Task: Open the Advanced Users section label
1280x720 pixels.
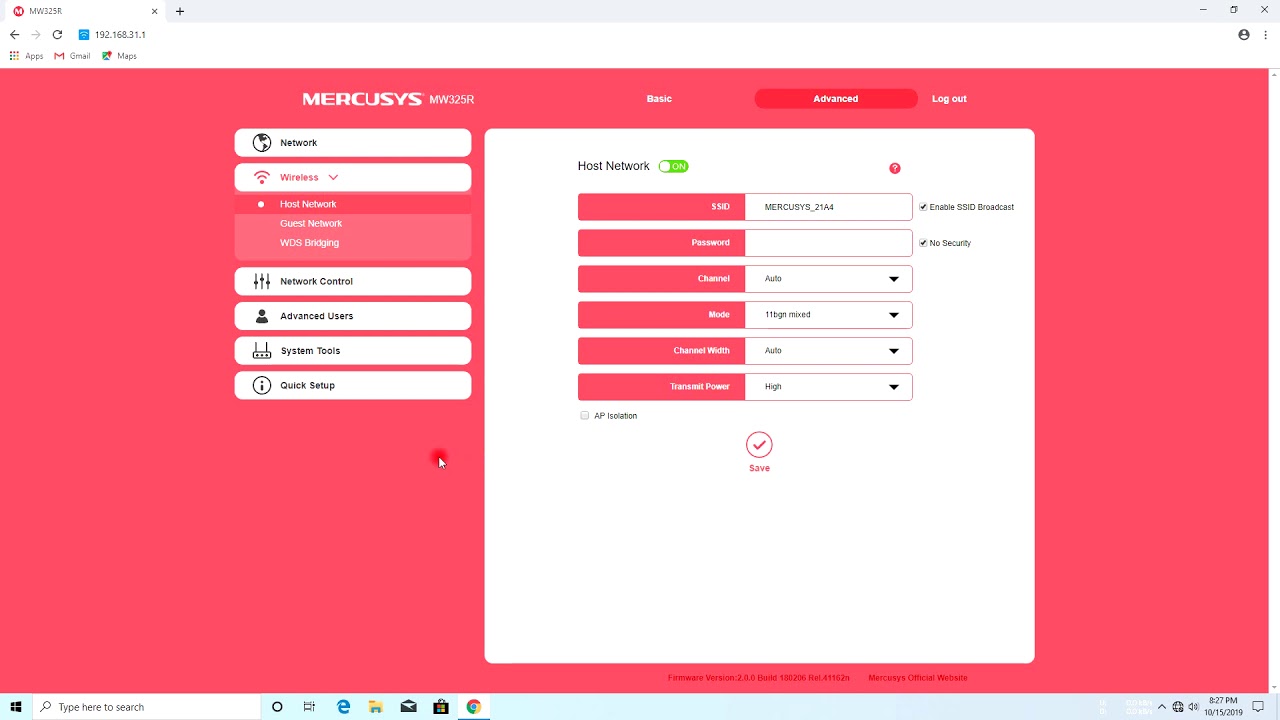Action: [x=316, y=316]
